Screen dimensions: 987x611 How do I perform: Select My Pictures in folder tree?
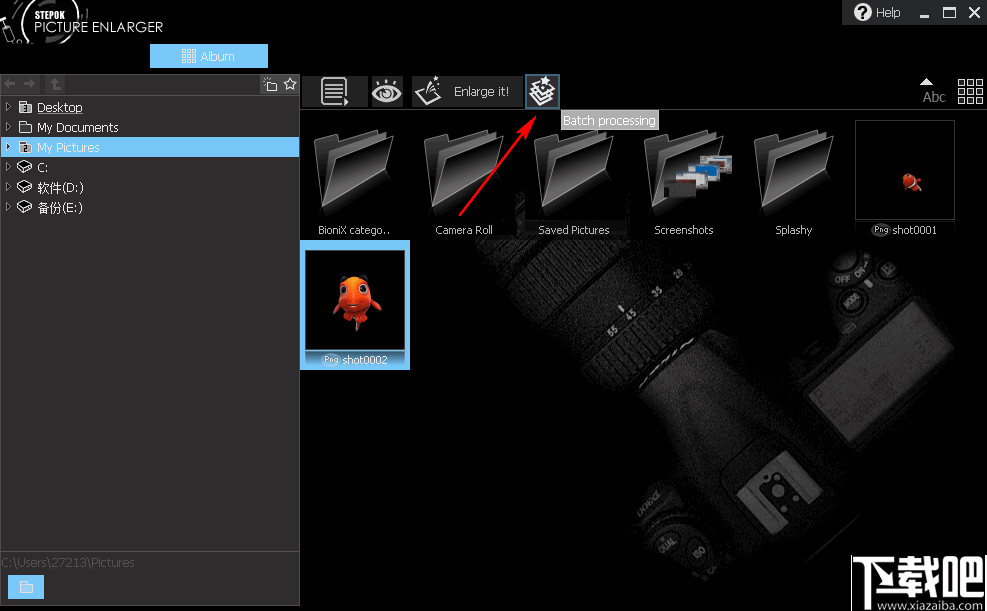point(68,147)
